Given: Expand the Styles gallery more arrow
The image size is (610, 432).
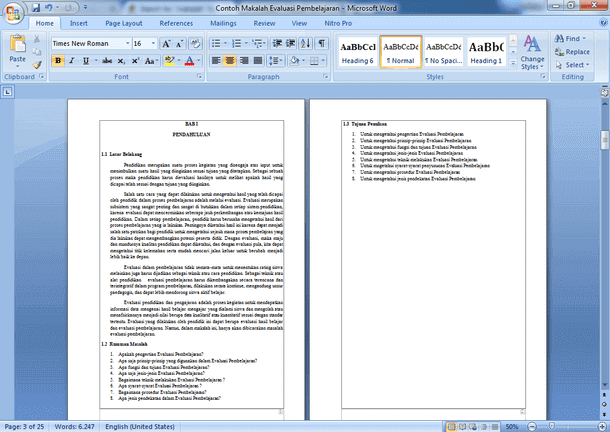Looking at the screenshot, I should pos(513,63).
